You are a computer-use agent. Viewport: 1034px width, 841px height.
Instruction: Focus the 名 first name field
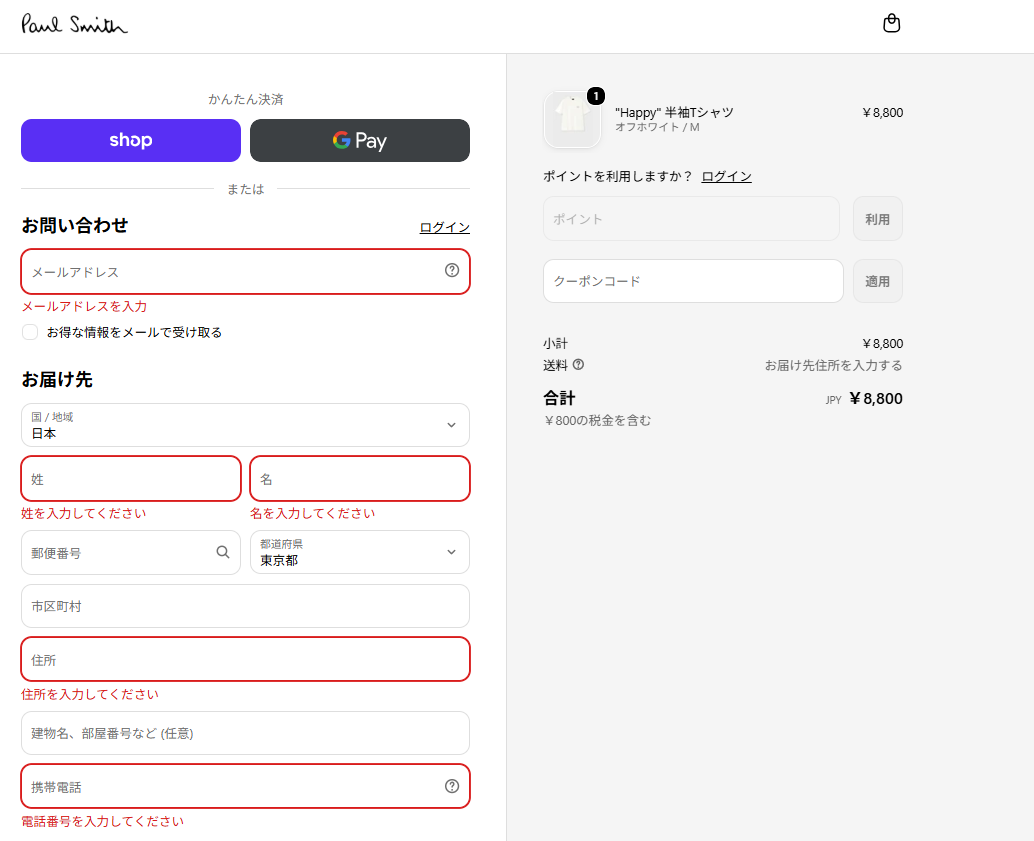click(359, 478)
